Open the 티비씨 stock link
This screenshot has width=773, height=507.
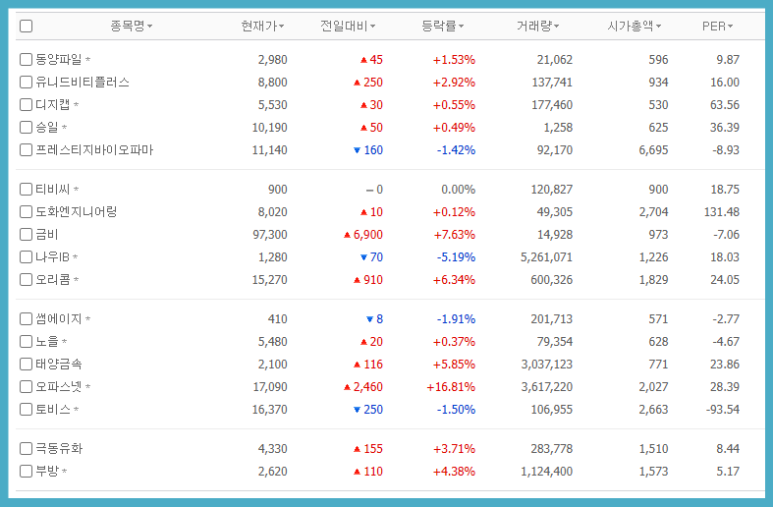53,189
